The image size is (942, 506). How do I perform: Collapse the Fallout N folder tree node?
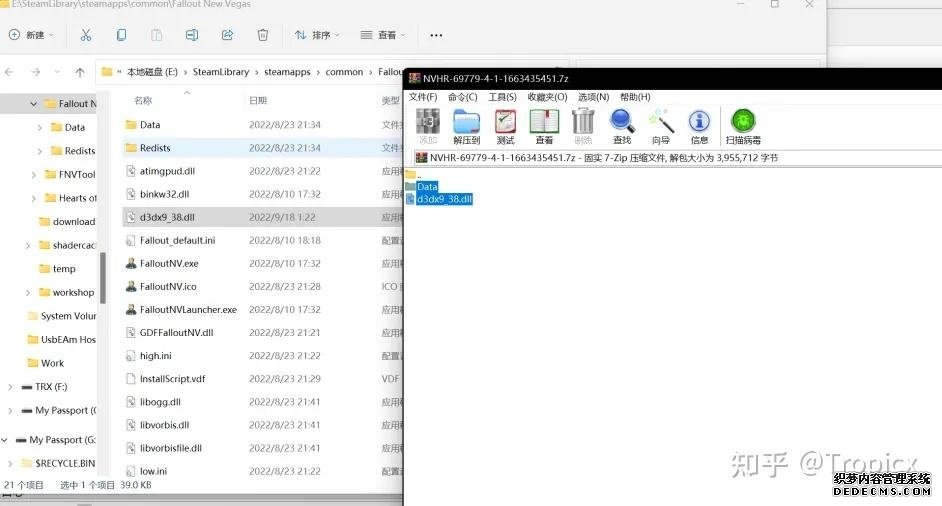pyautogui.click(x=34, y=103)
